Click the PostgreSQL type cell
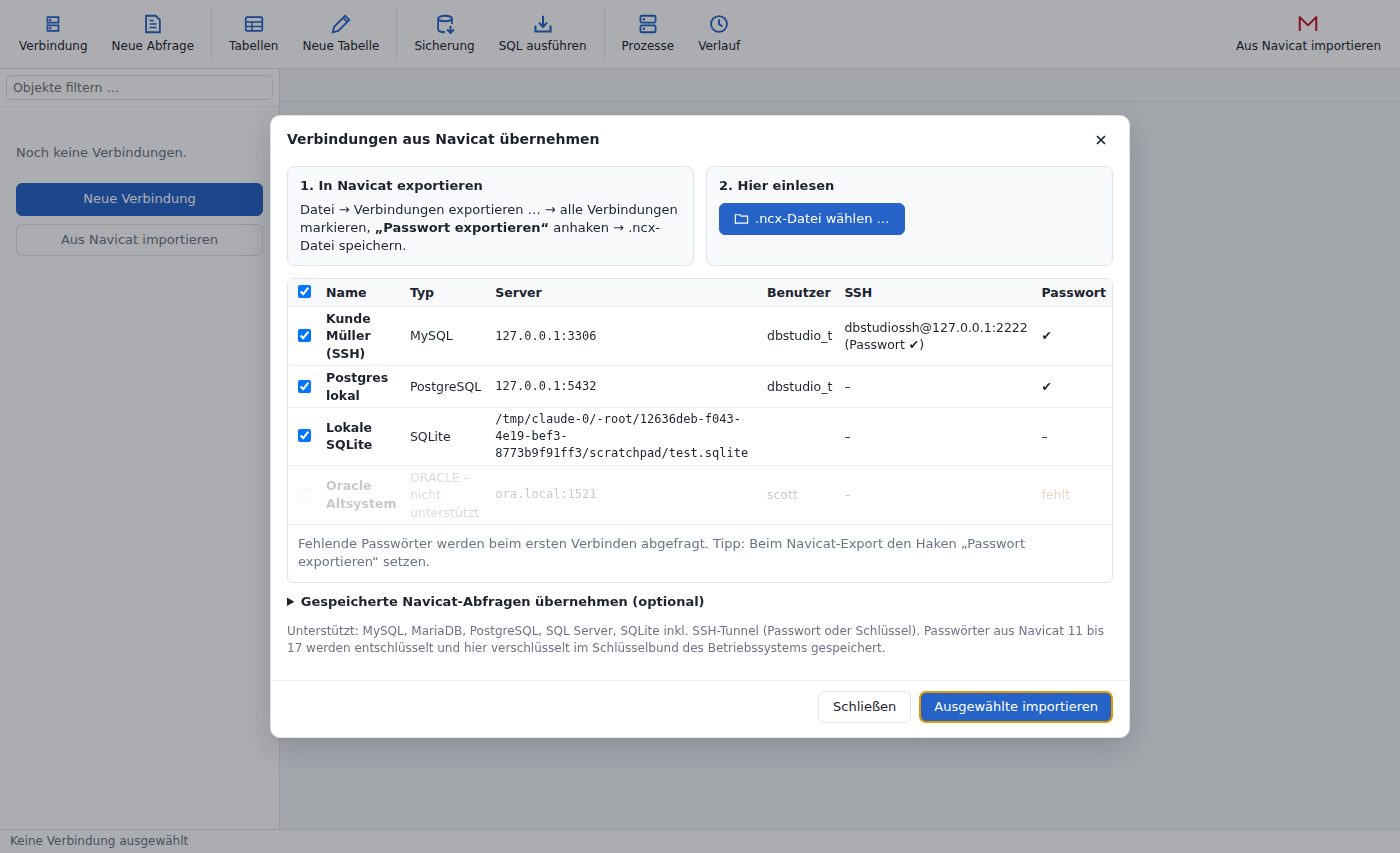 [x=445, y=387]
